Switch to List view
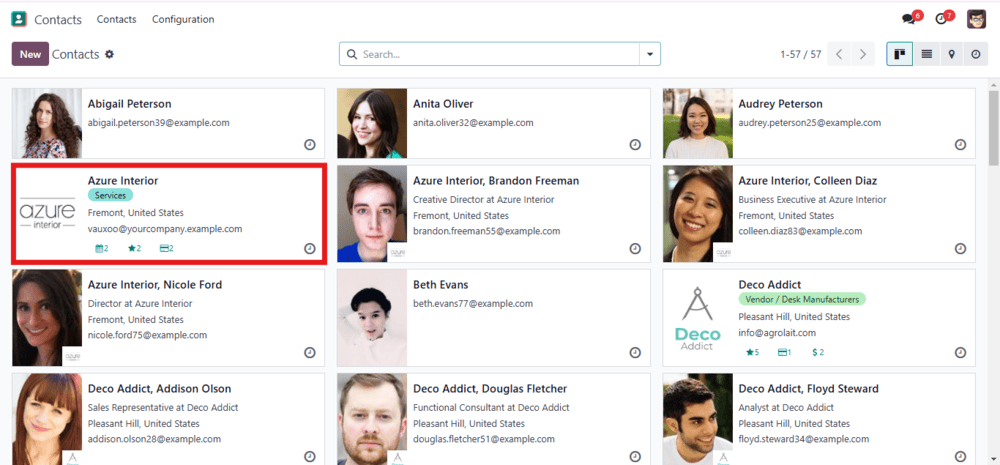This screenshot has width=1000, height=465. pos(926,54)
